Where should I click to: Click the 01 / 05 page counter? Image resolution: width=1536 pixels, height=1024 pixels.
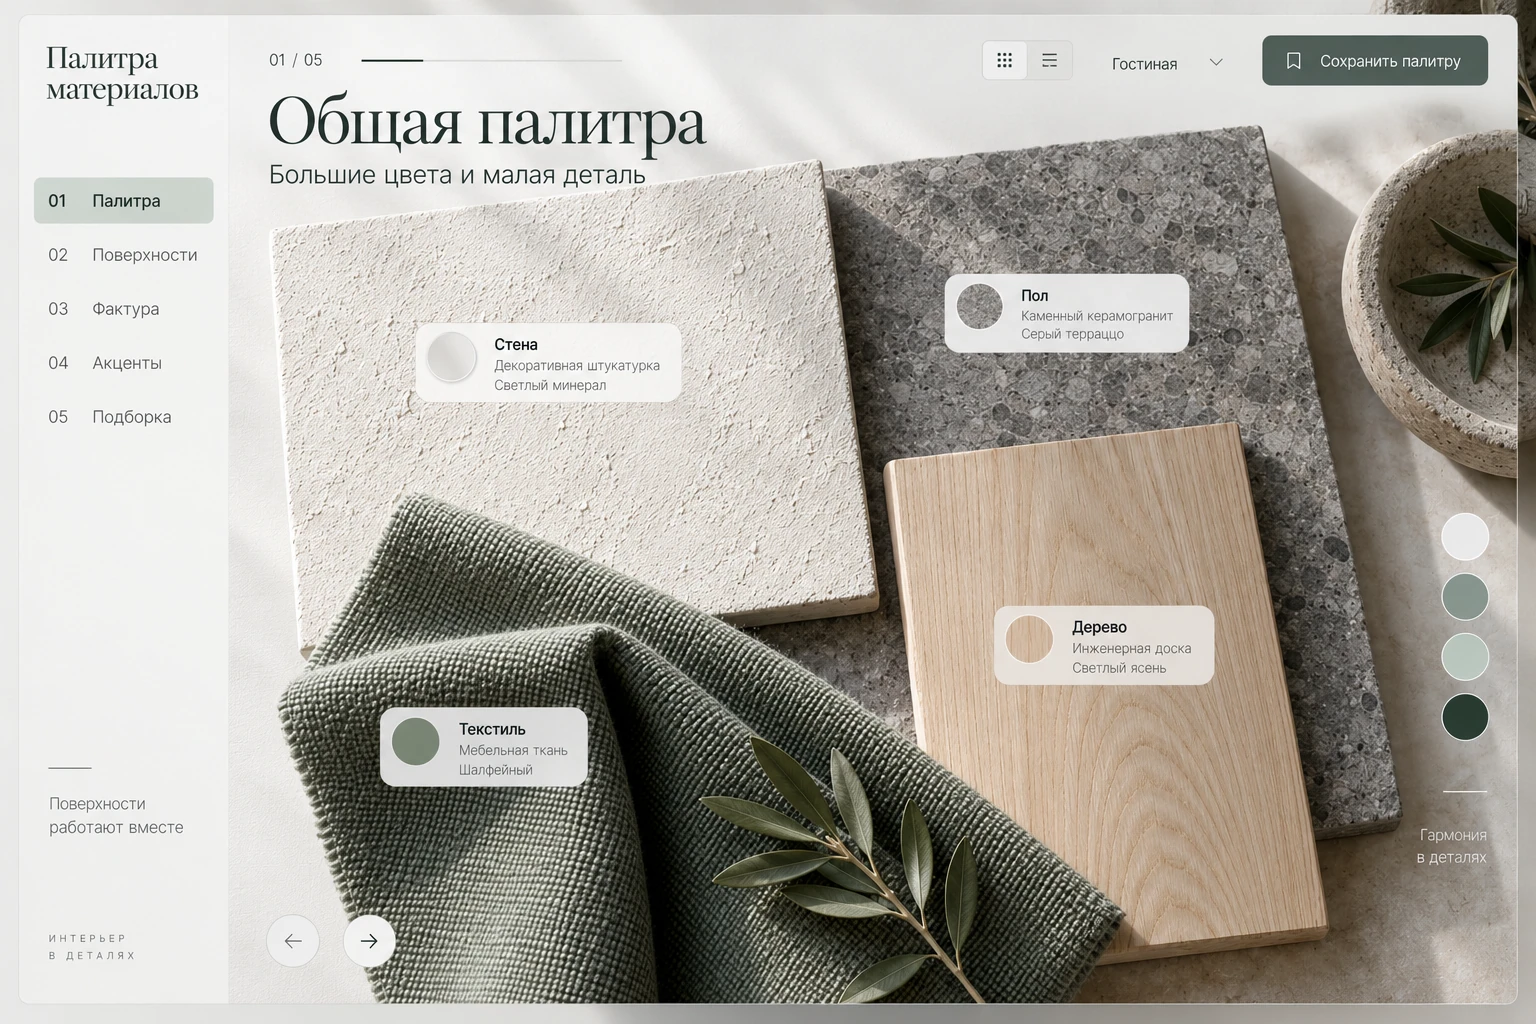coord(296,60)
